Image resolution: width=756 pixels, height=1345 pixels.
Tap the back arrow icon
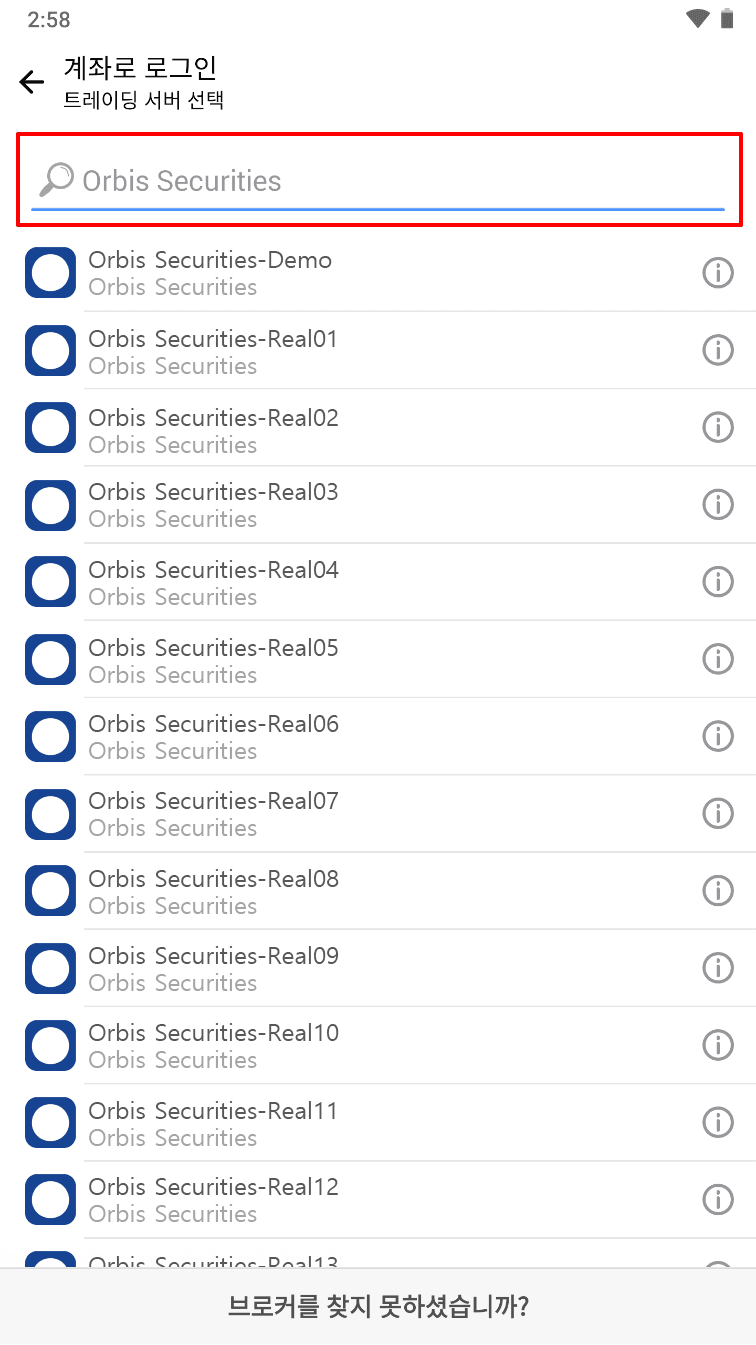(32, 82)
